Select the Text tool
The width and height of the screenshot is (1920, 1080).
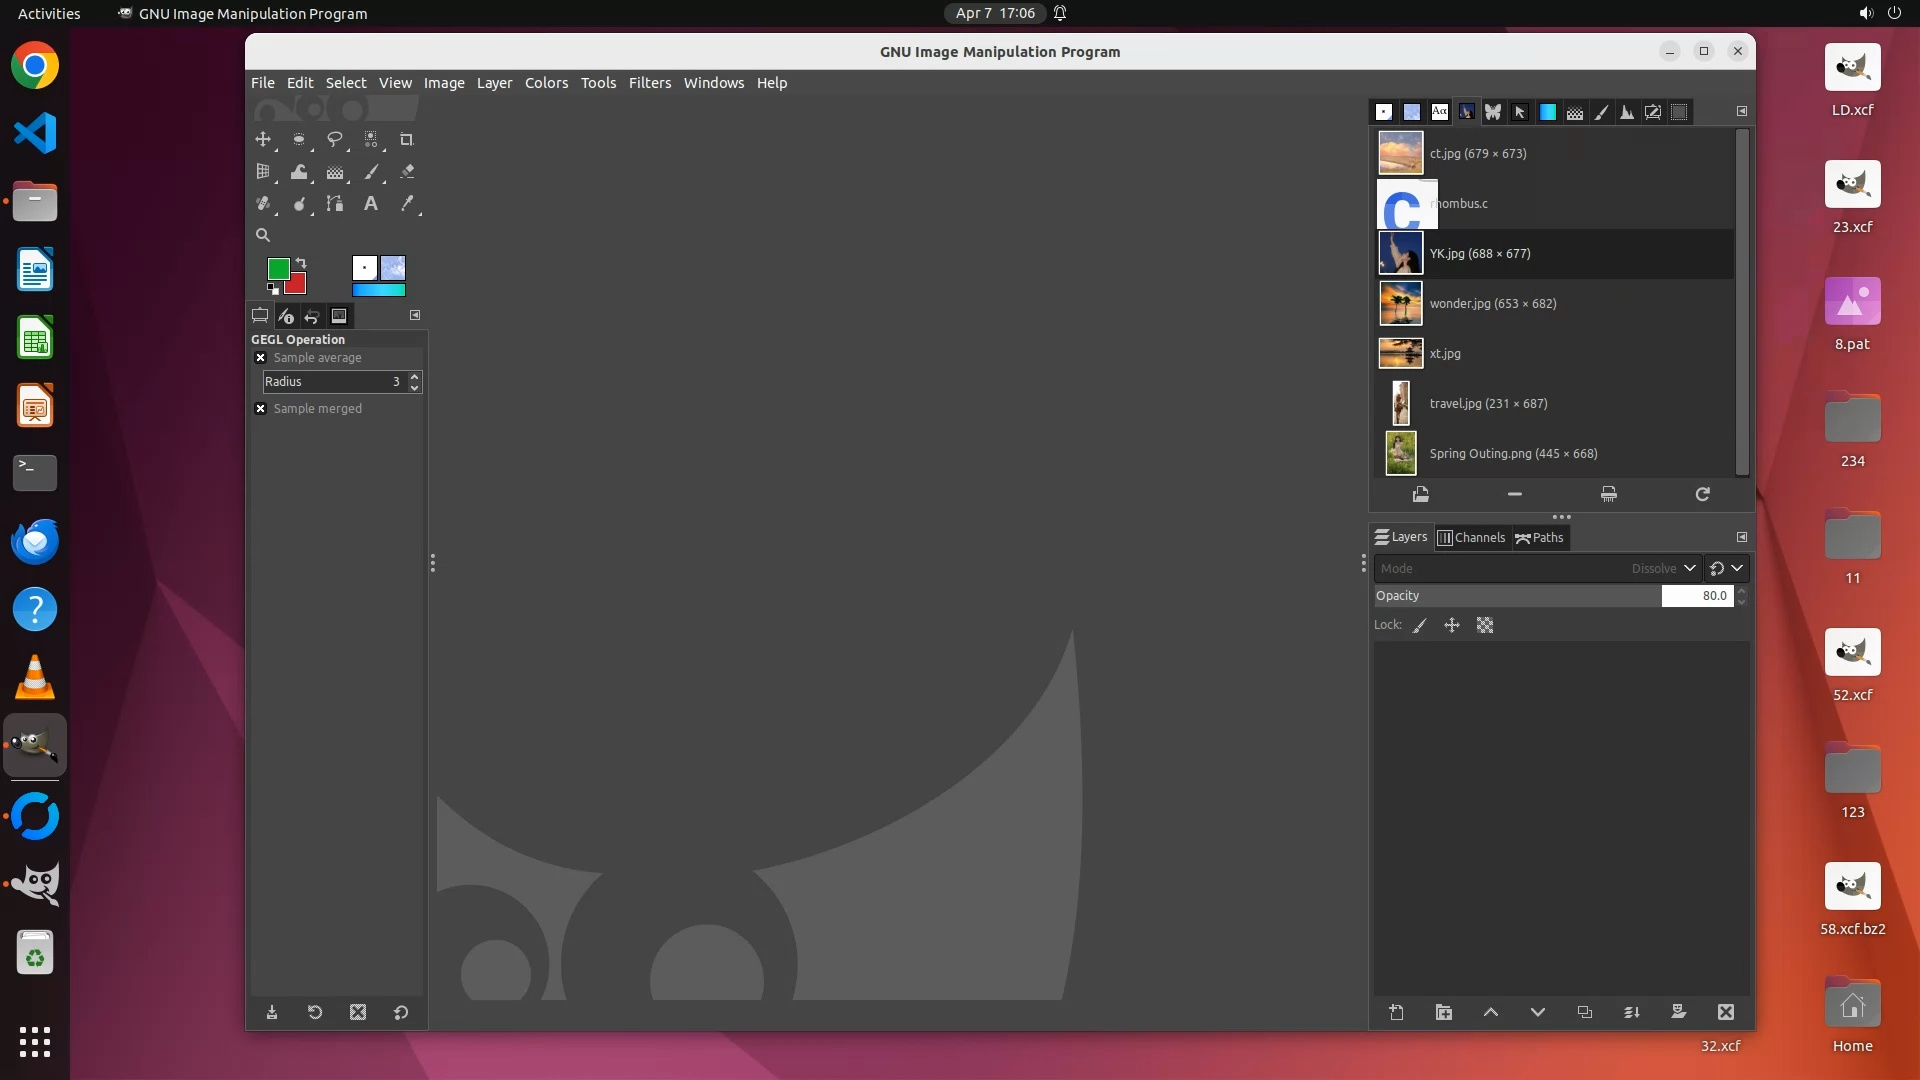coord(370,204)
